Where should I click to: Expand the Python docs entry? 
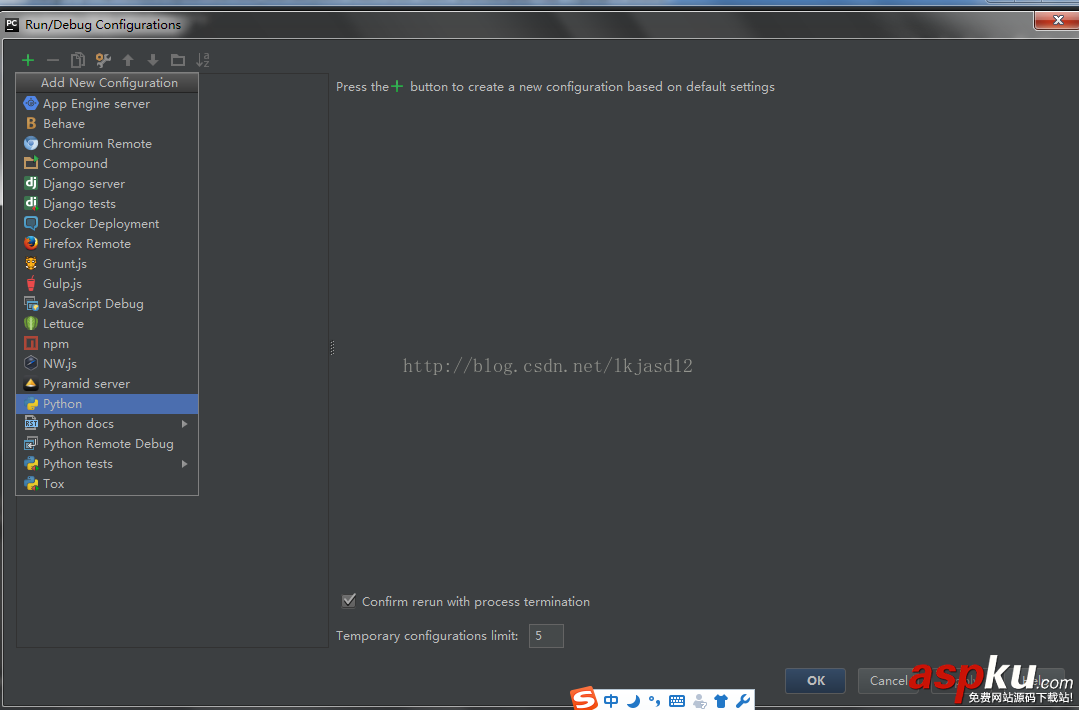point(183,423)
